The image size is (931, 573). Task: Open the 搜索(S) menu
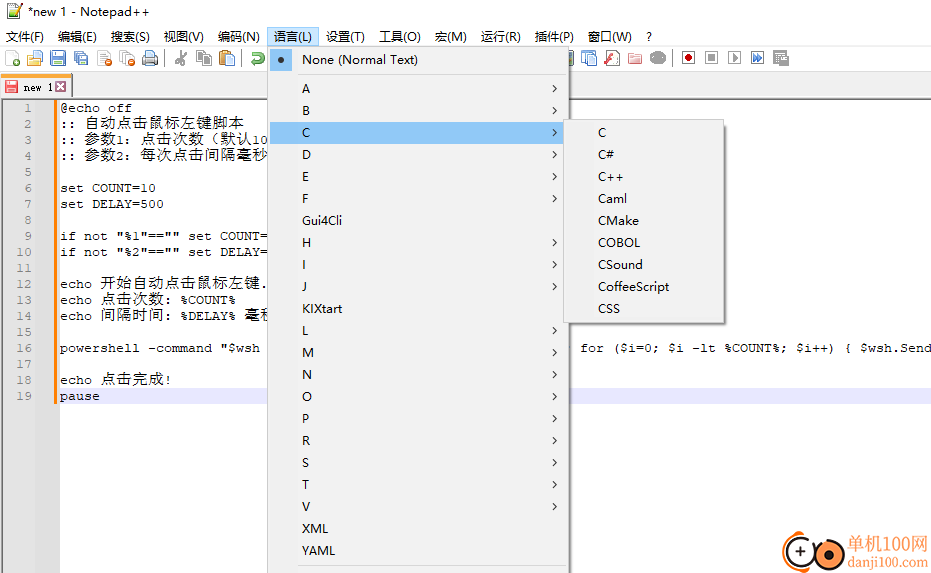click(130, 37)
